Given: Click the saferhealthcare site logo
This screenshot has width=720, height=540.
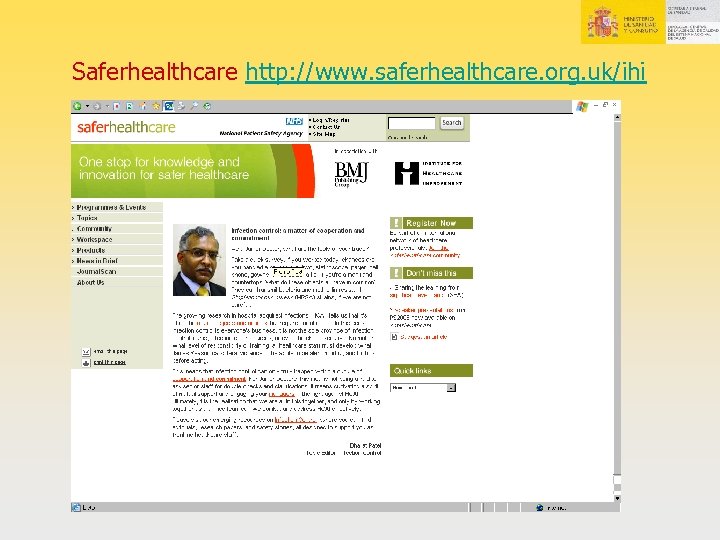Looking at the screenshot, I should click(126, 127).
